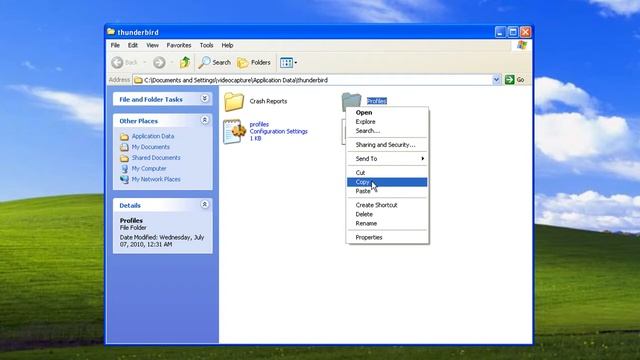The height and width of the screenshot is (360, 640).
Task: Click the My Documents icon
Action: [x=124, y=147]
